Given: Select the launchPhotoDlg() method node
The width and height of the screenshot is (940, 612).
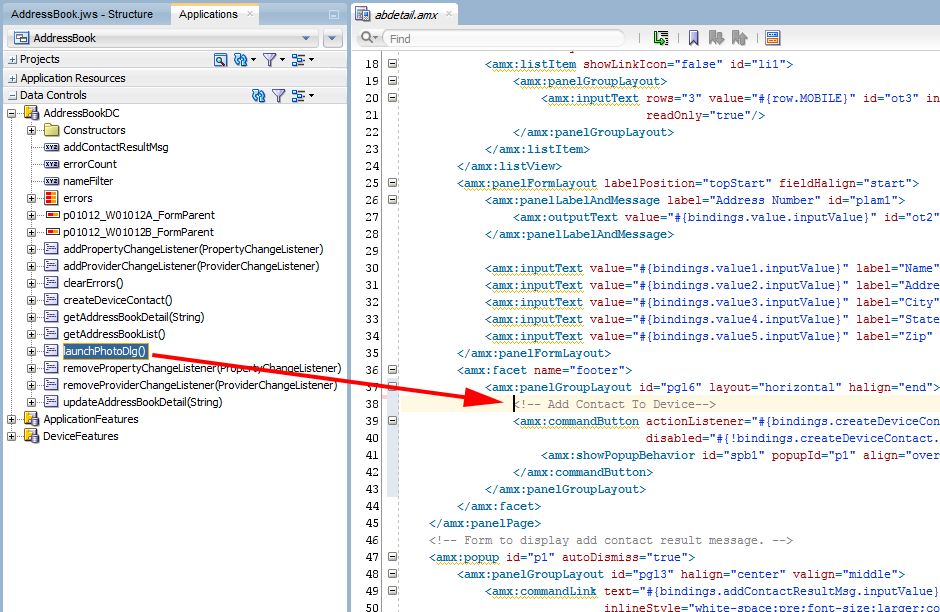Looking at the screenshot, I should pos(105,351).
